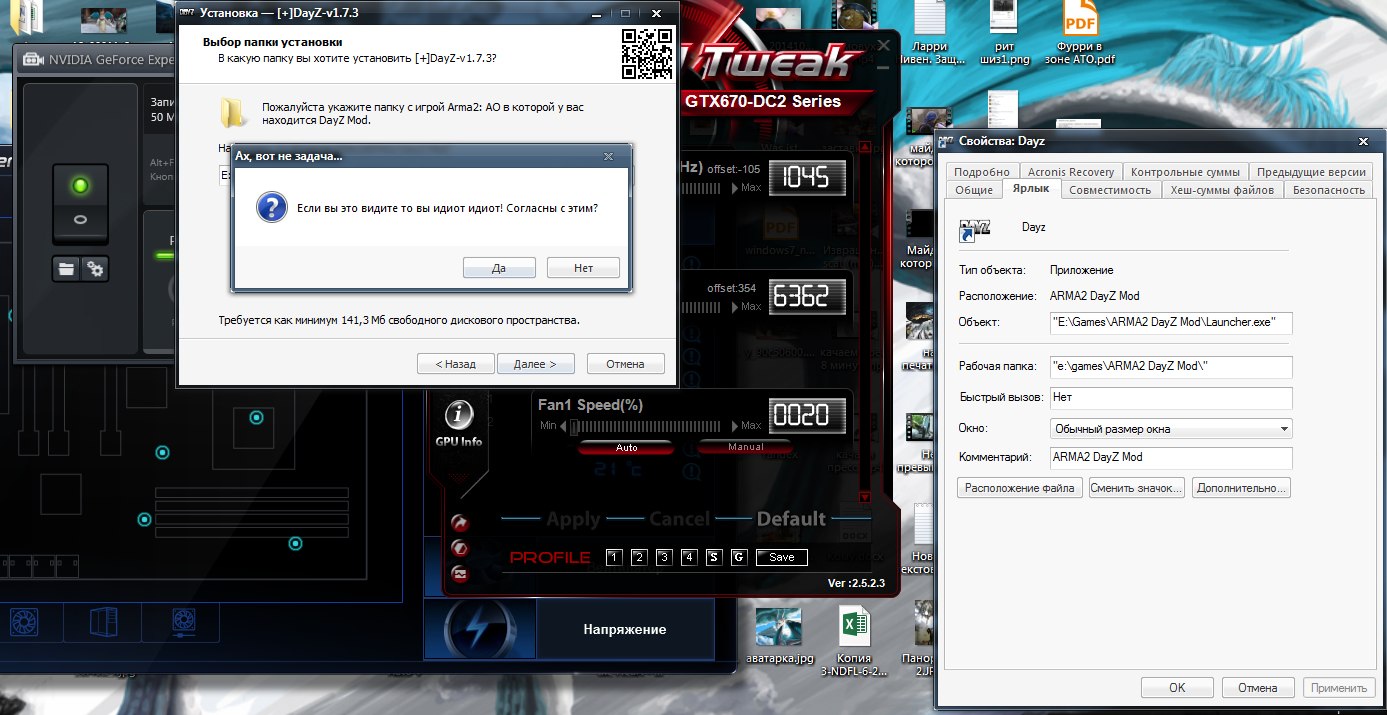Click the < Назад installer button

(x=455, y=364)
